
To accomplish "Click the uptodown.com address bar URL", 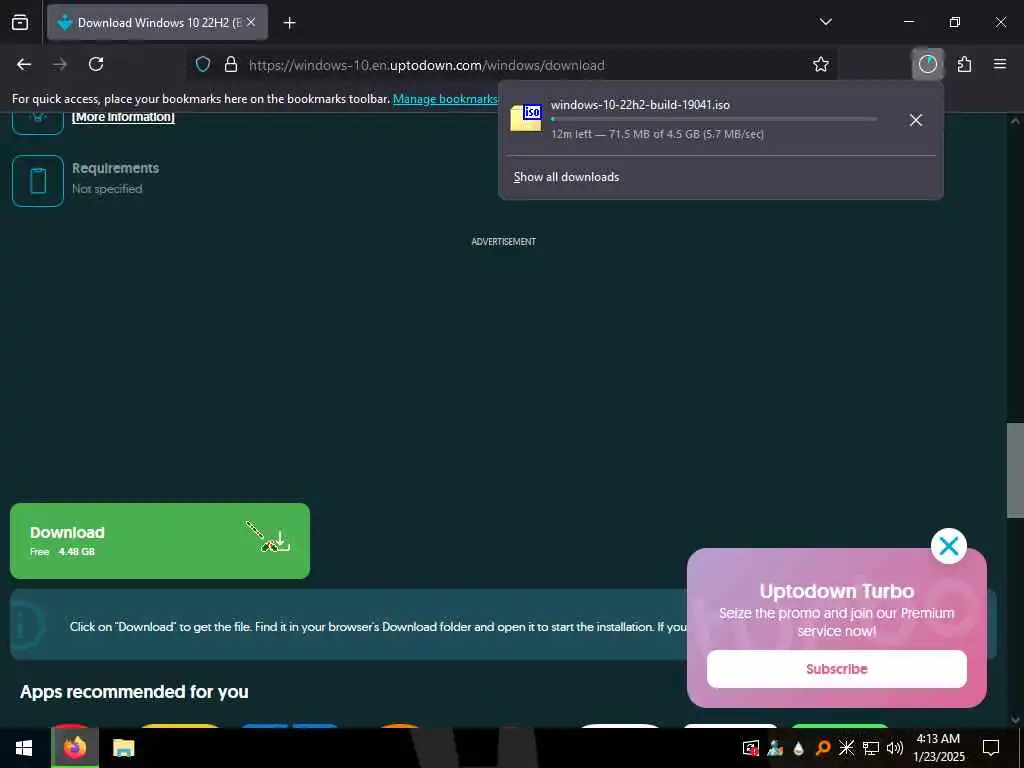I will (x=426, y=65).
